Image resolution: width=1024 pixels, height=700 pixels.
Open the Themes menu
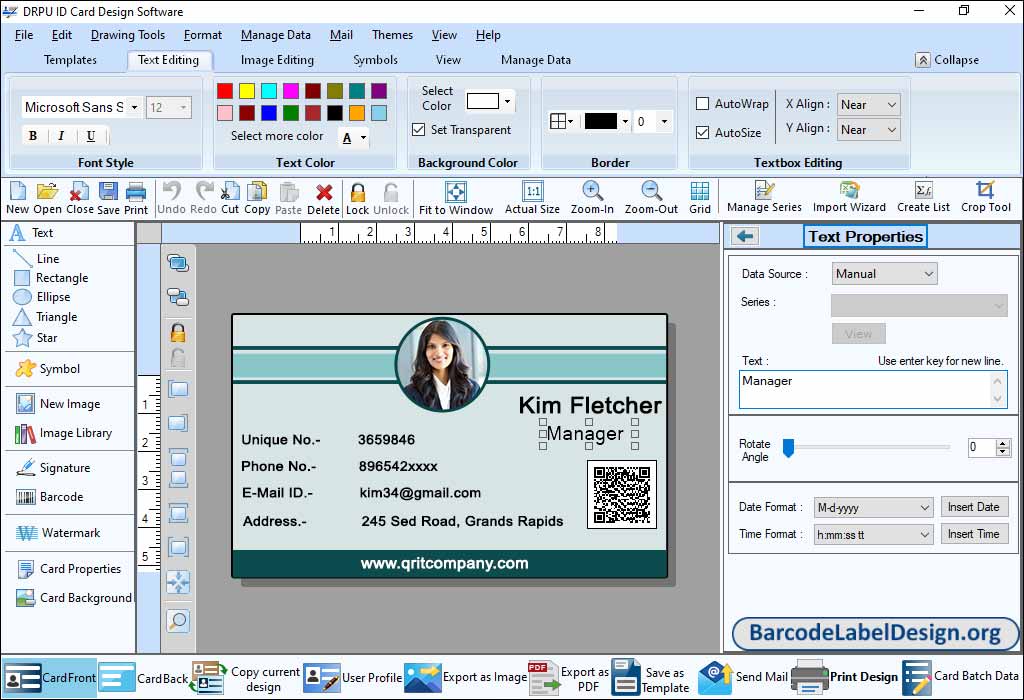[392, 35]
